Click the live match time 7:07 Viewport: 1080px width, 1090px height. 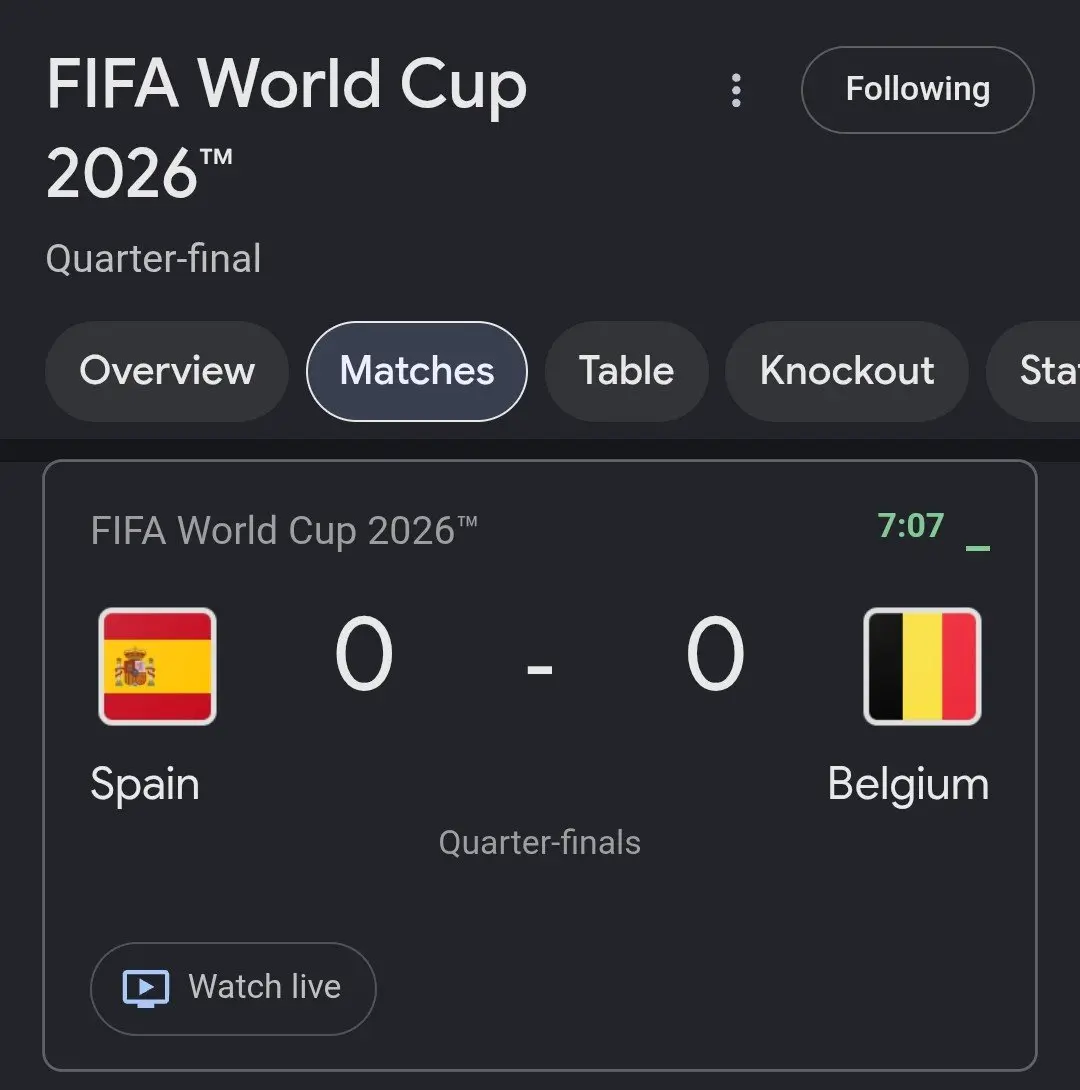[x=910, y=526]
